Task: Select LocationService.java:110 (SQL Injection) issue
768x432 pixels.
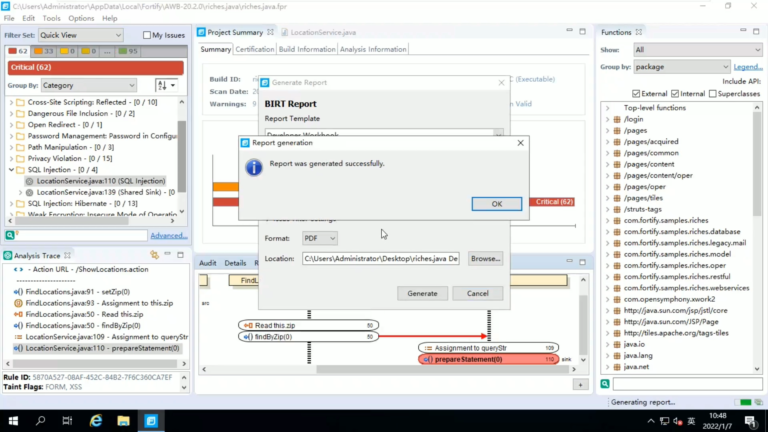Action: 101,181
